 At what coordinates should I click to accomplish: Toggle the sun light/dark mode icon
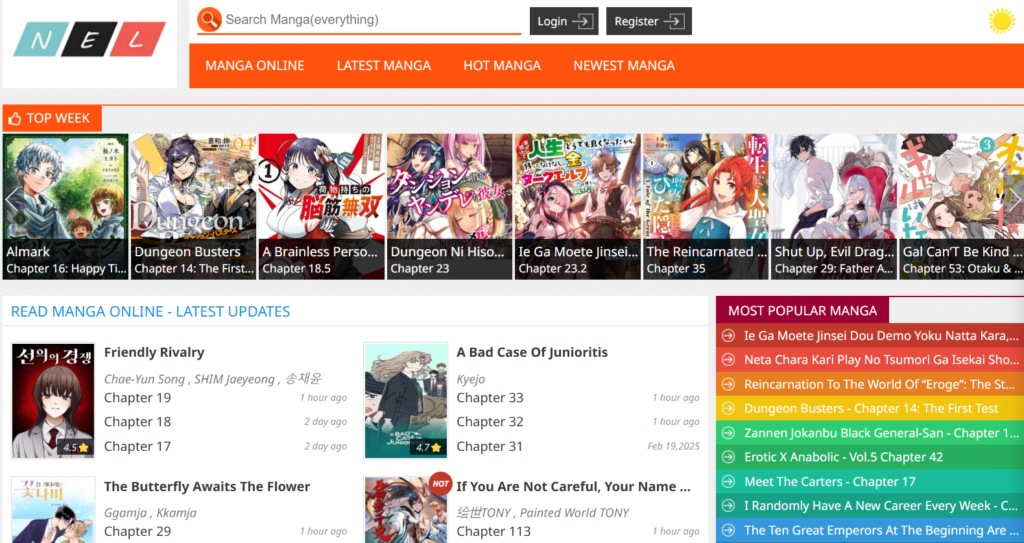[1001, 20]
